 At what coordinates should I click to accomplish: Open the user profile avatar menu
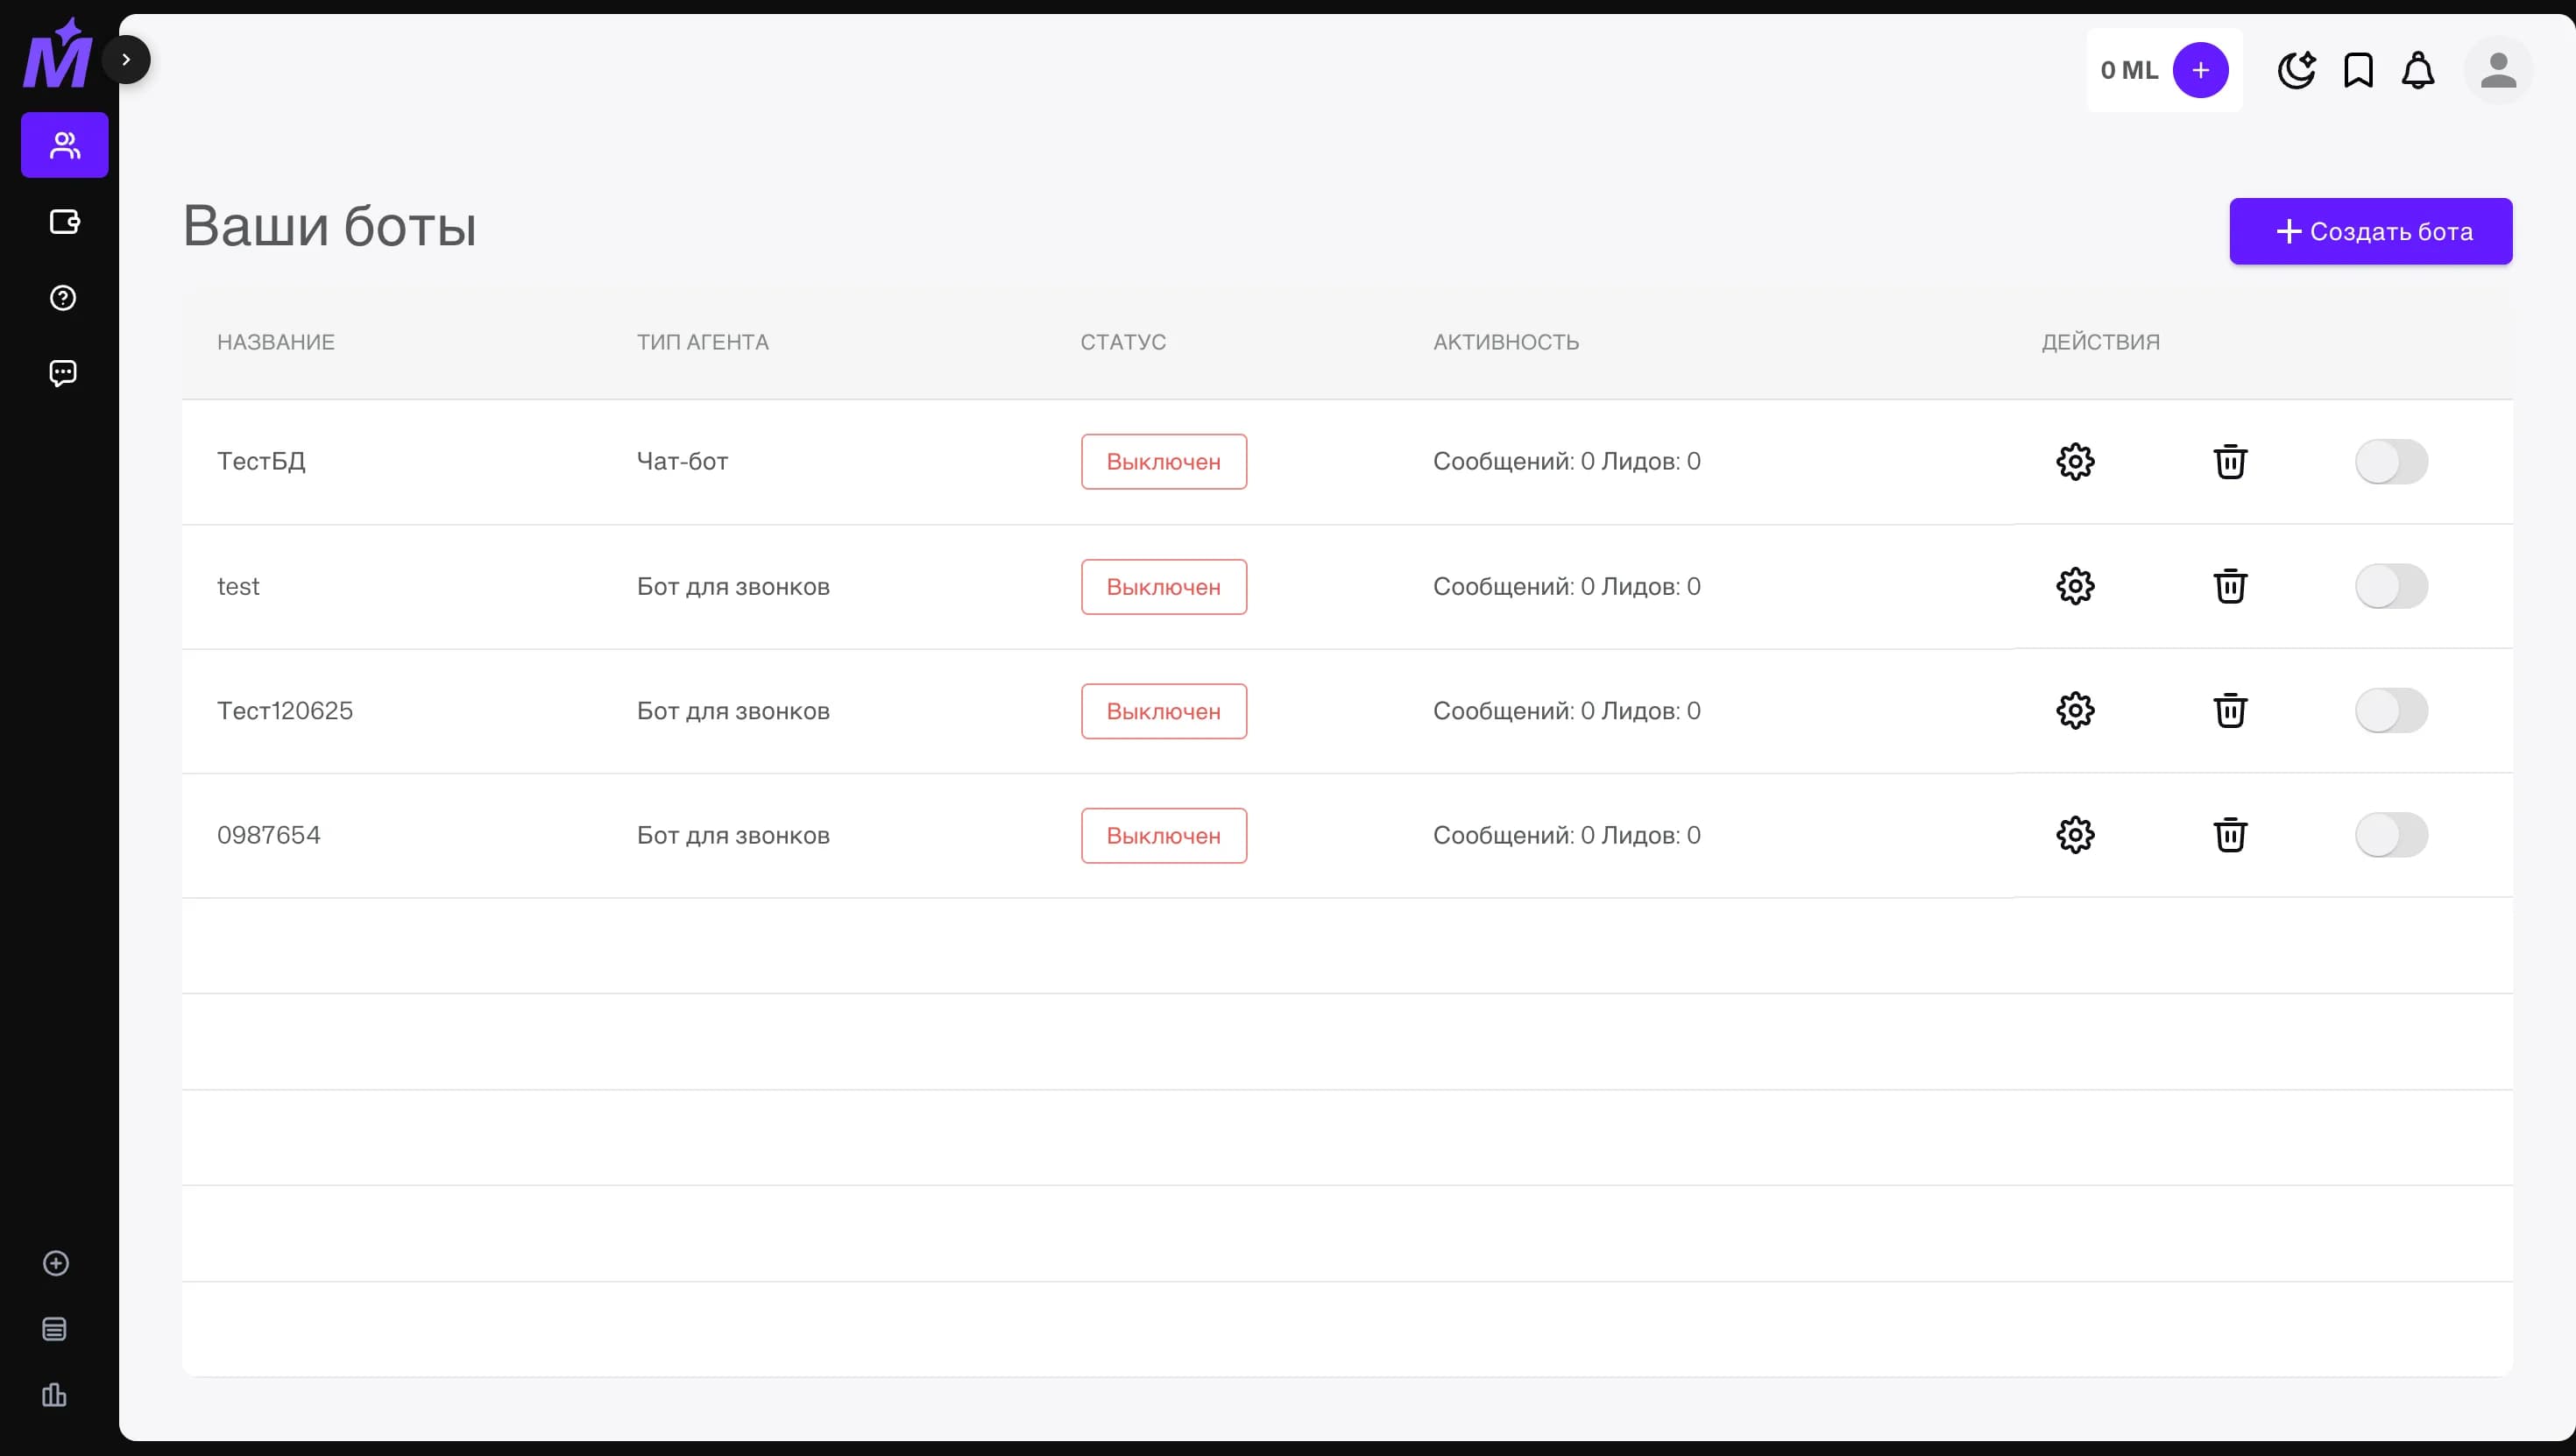(2498, 69)
